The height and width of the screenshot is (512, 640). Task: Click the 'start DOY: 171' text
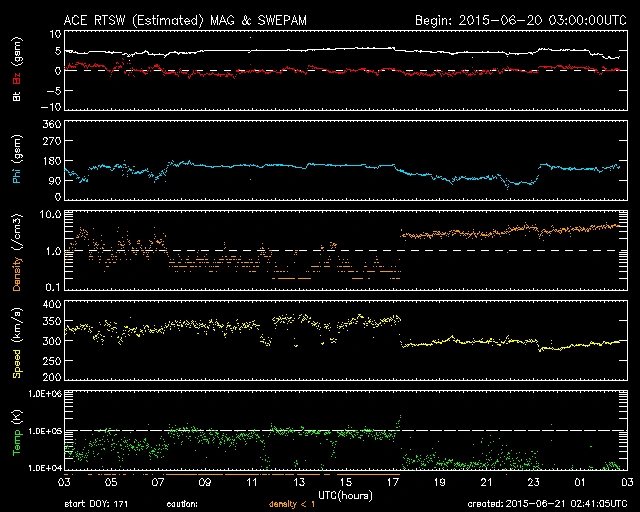tap(96, 504)
